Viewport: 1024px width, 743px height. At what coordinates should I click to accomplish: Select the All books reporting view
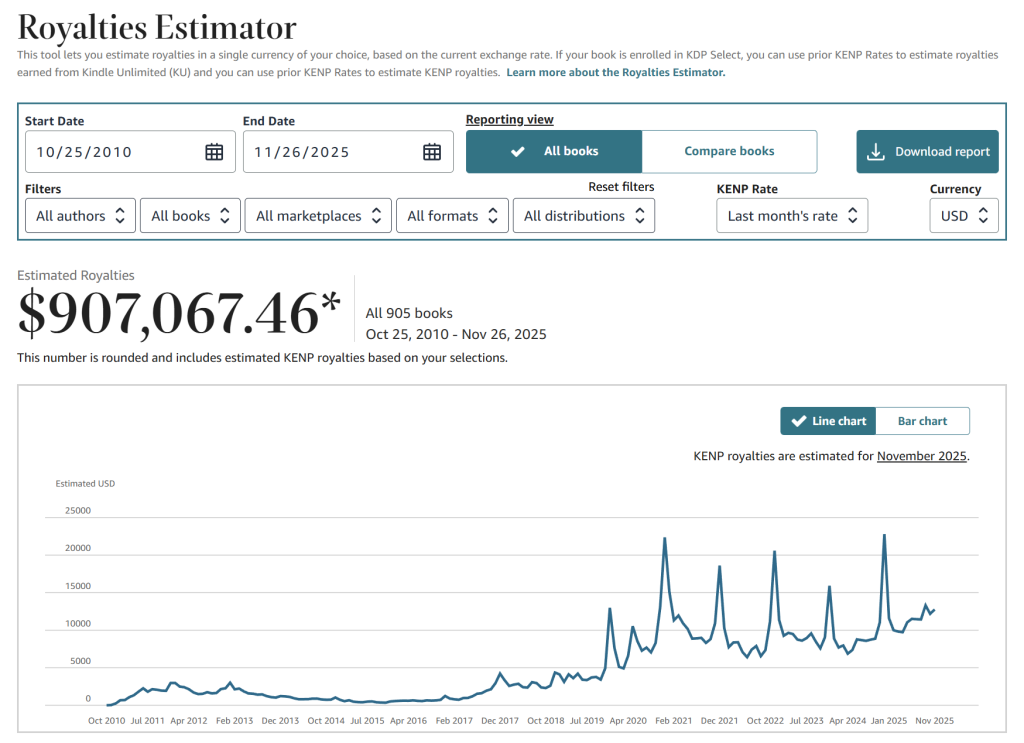pos(554,152)
